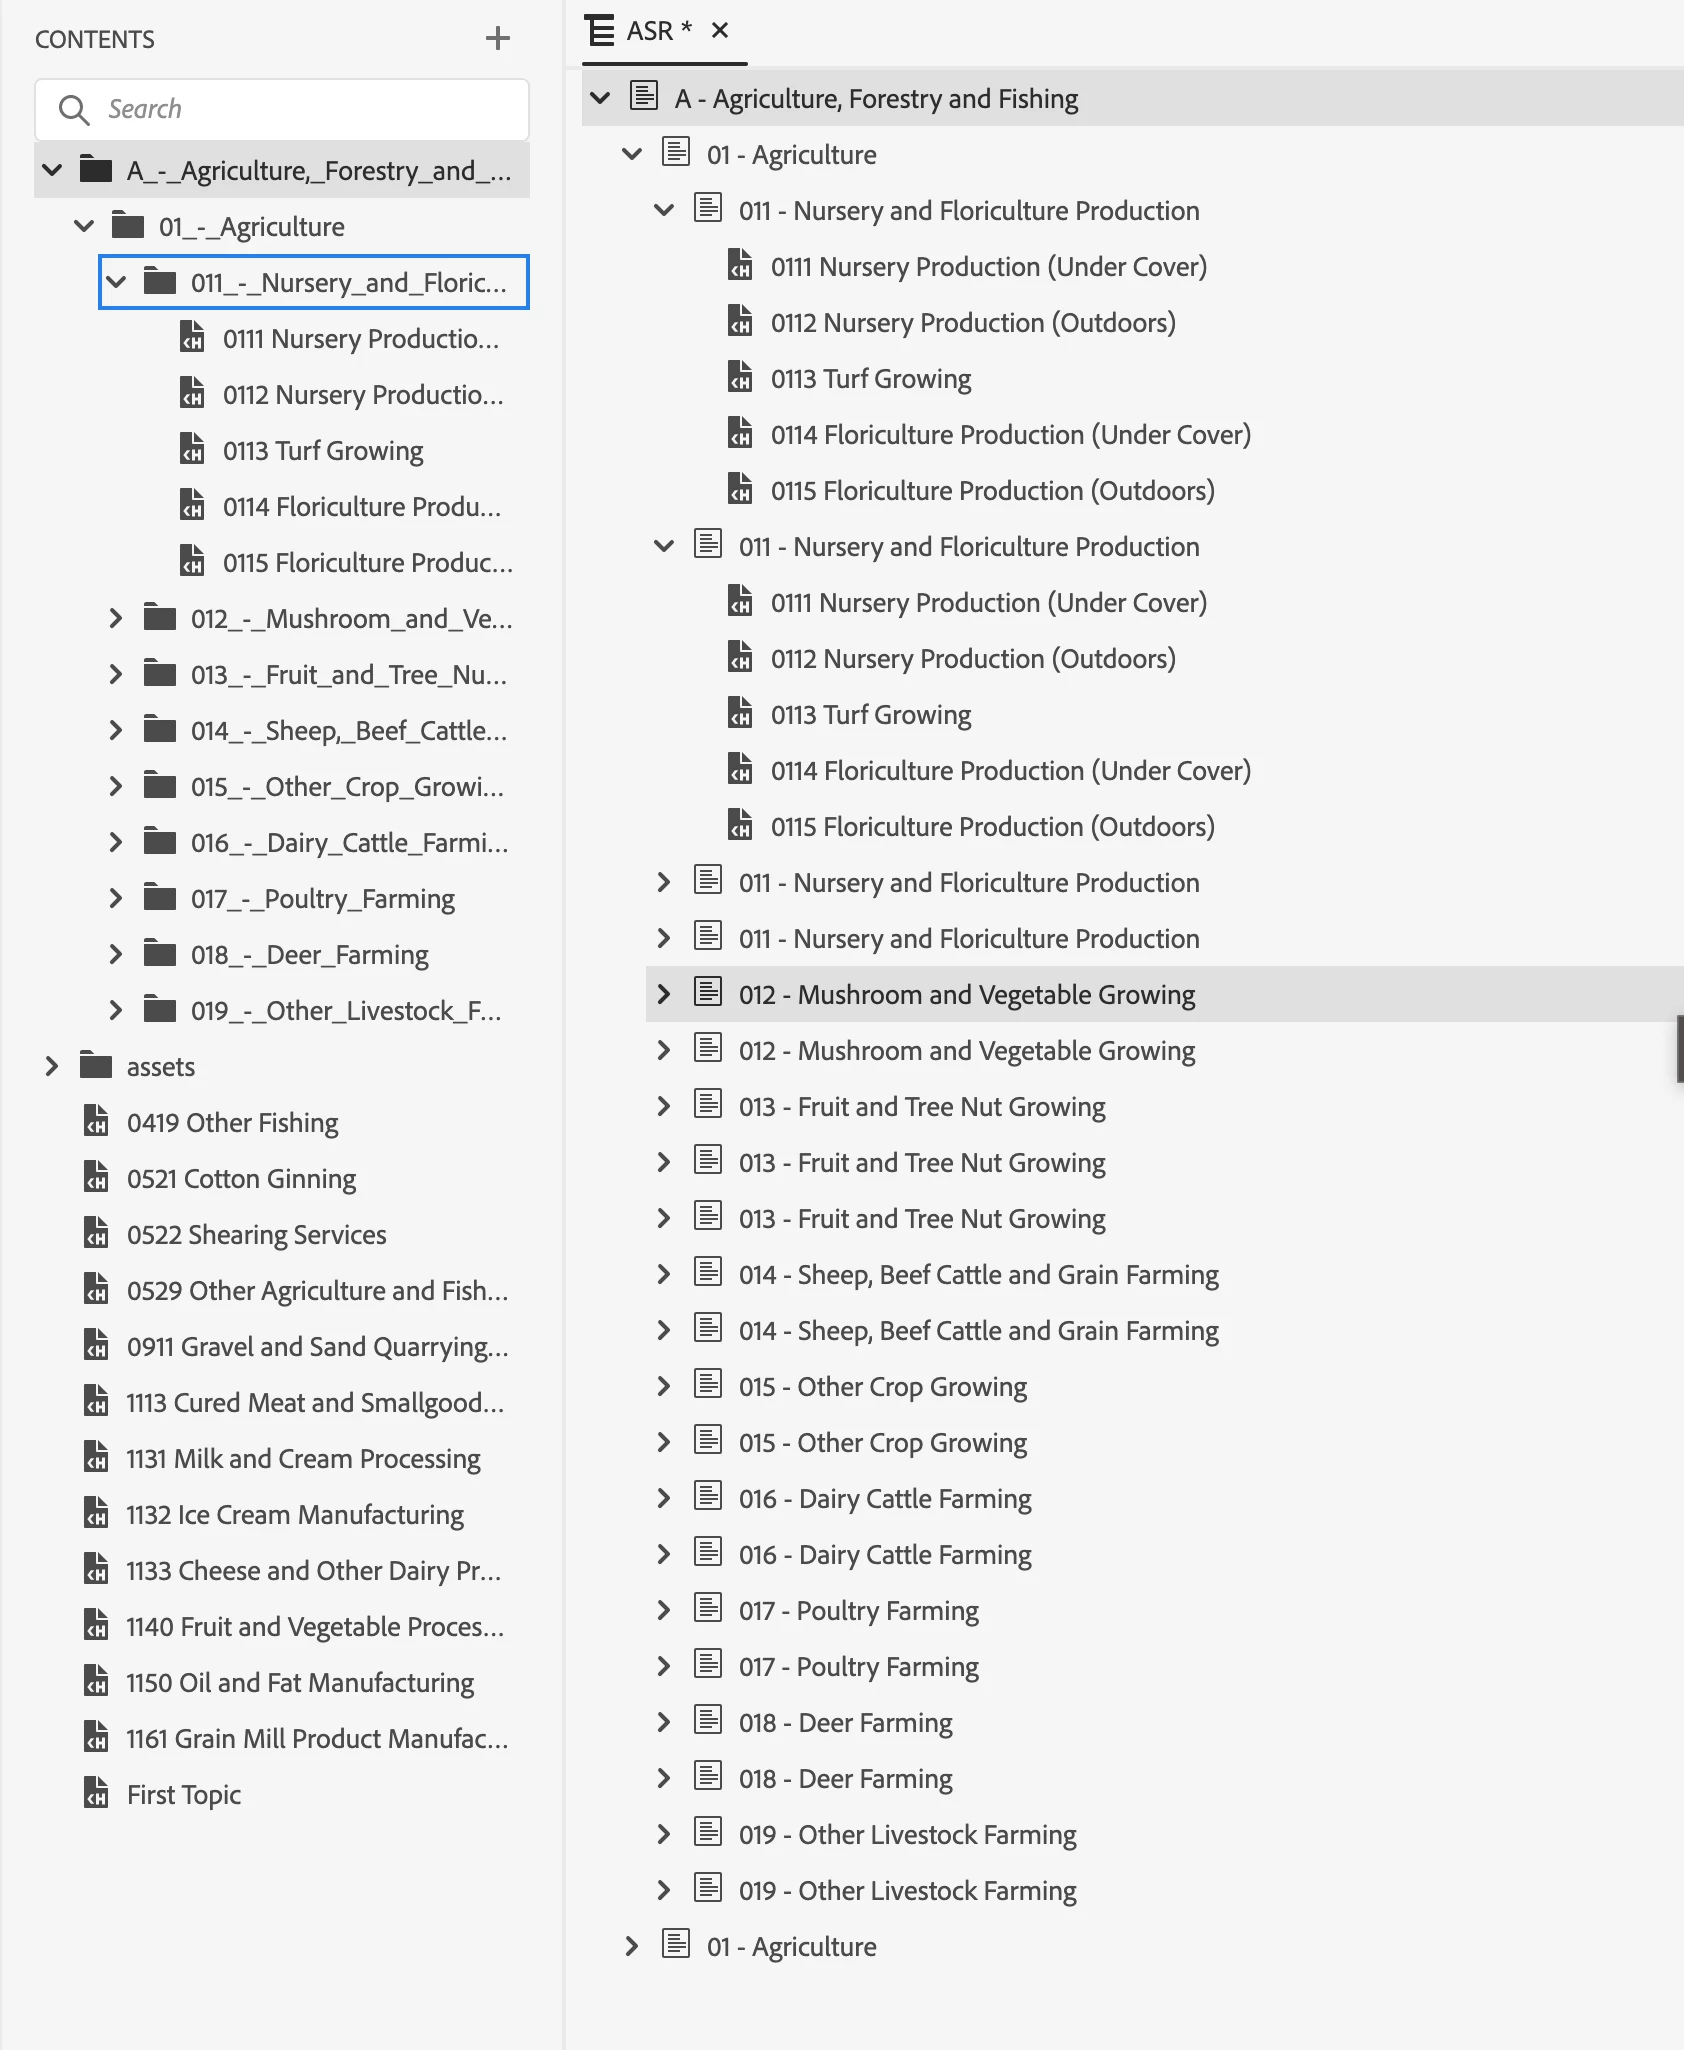Select 0114 Floriculture Produ... in Contents
Viewport: 1684px width, 2050px height.
pyautogui.click(x=362, y=507)
